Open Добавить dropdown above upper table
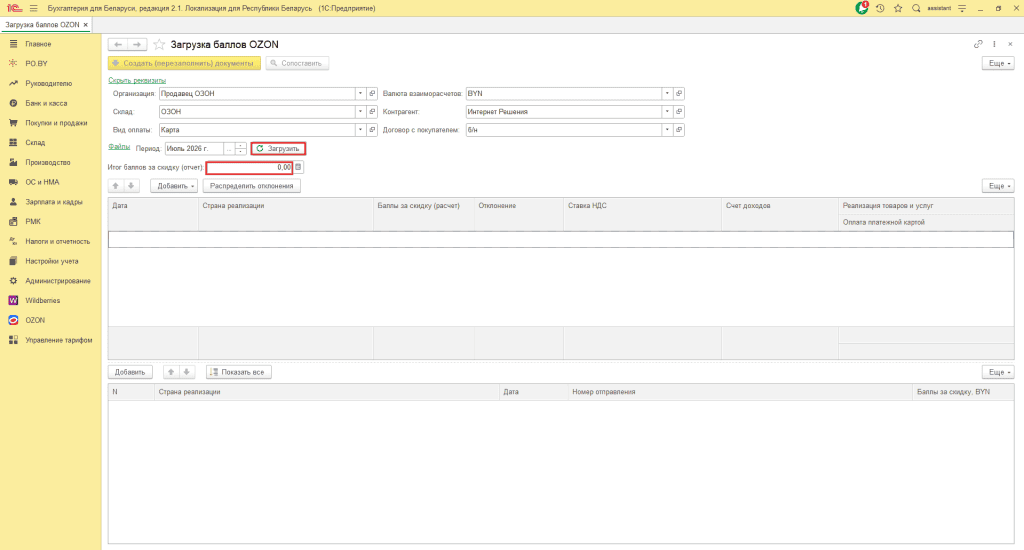1024x550 pixels. (174, 186)
